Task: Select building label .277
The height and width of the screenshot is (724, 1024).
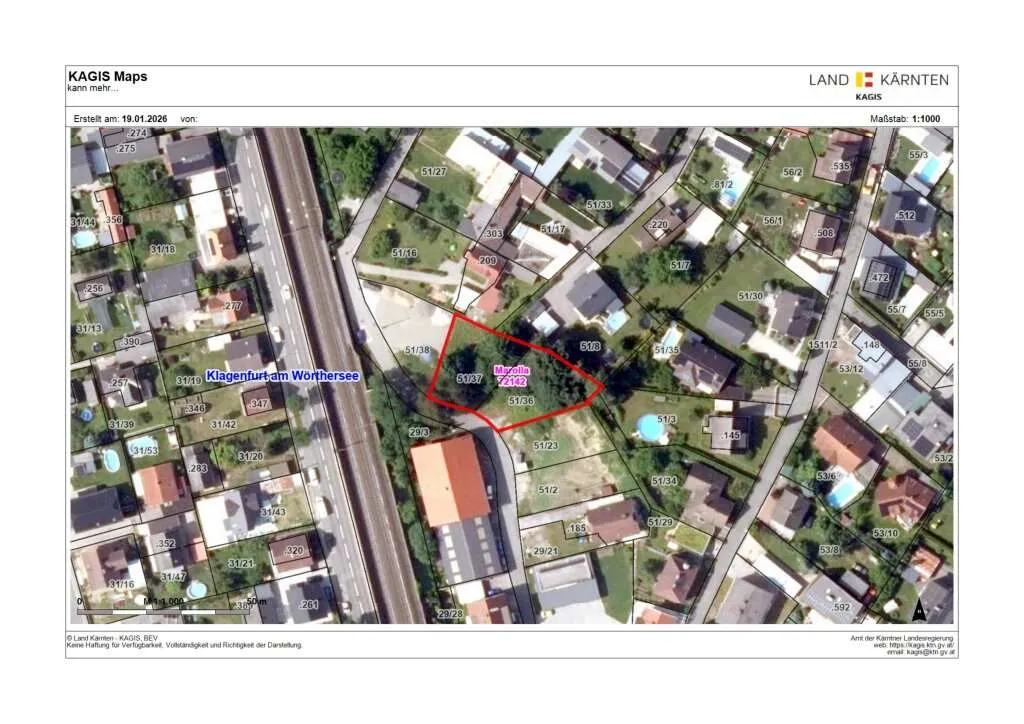Action: pos(232,306)
